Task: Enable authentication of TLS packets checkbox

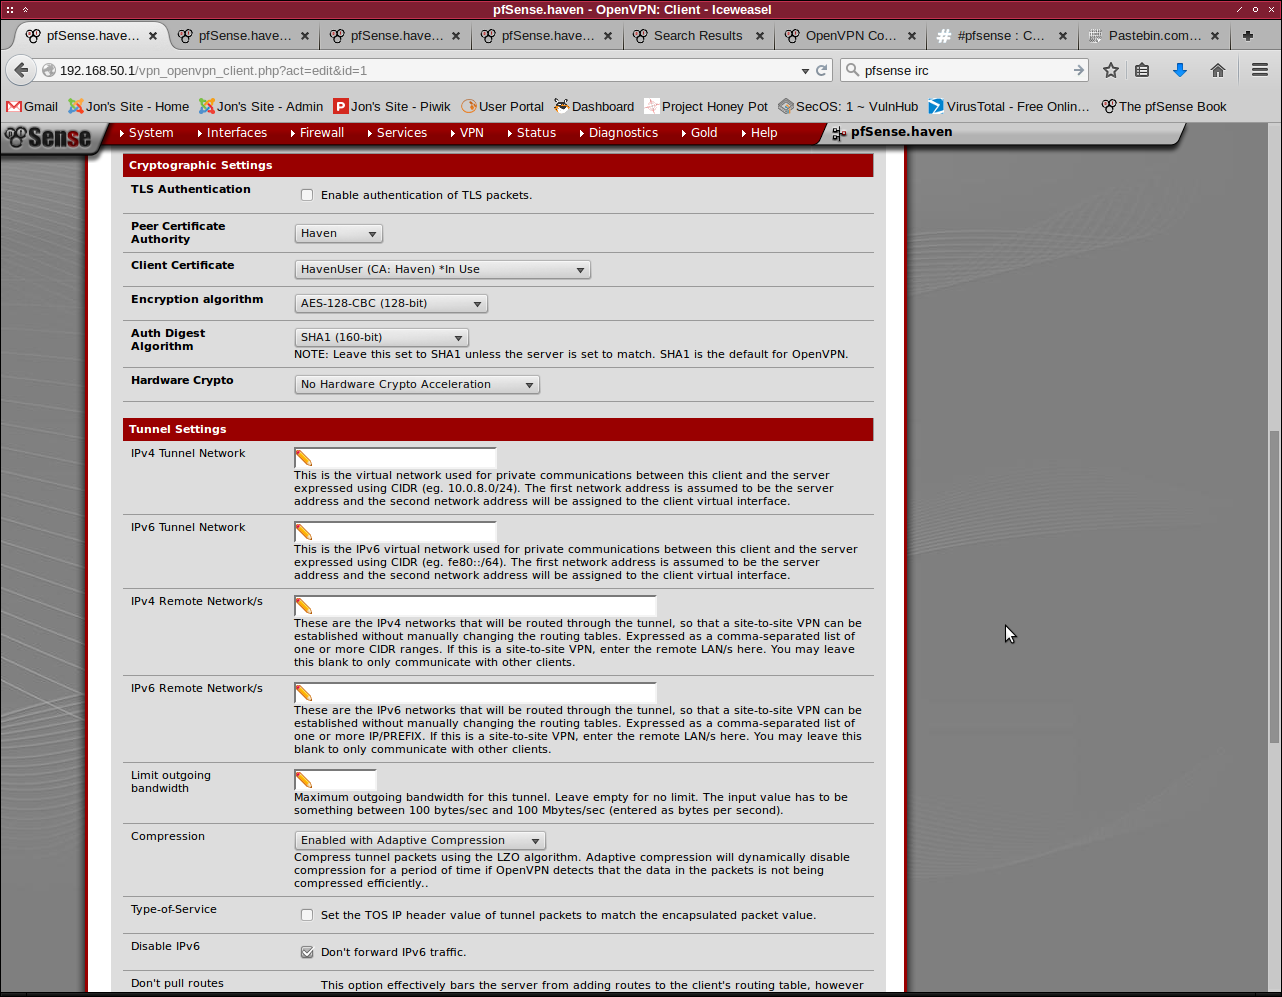Action: coord(307,195)
